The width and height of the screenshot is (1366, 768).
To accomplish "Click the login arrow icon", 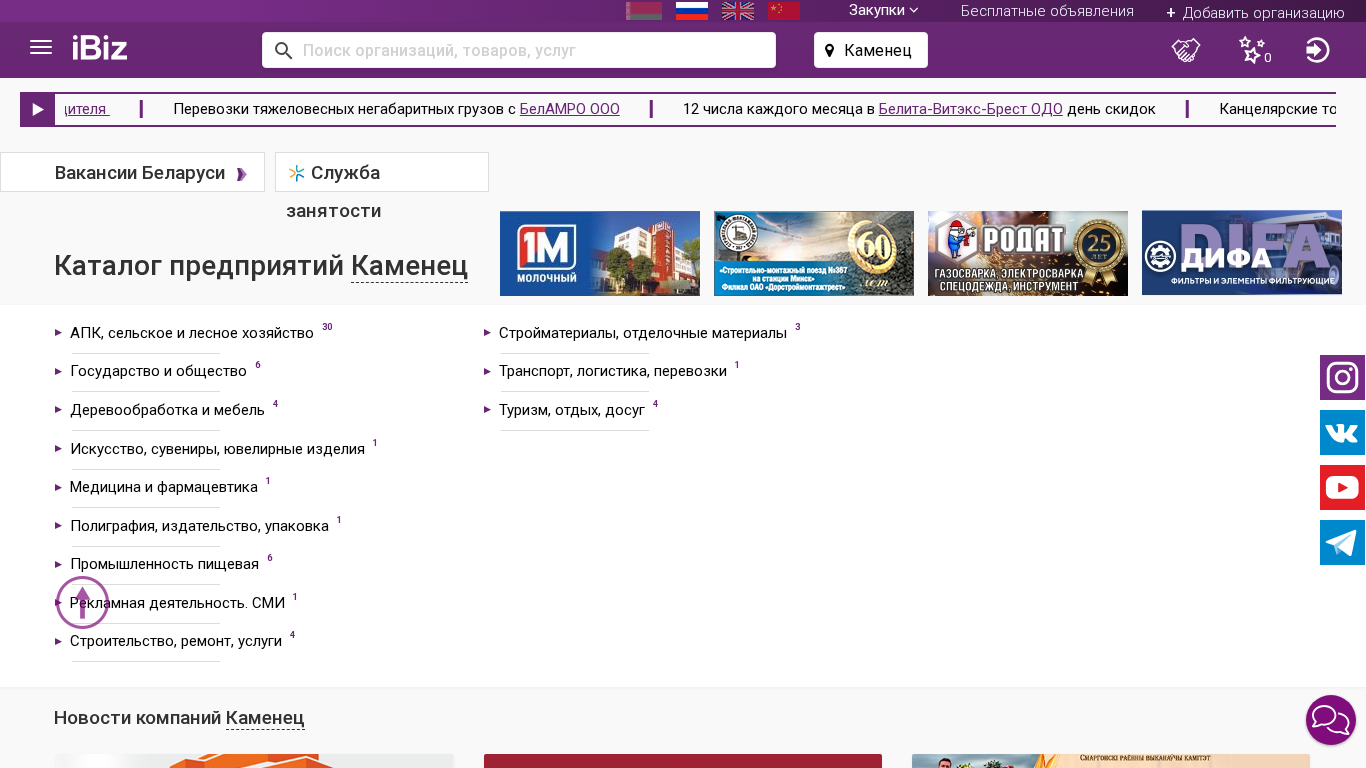I will tap(1318, 50).
